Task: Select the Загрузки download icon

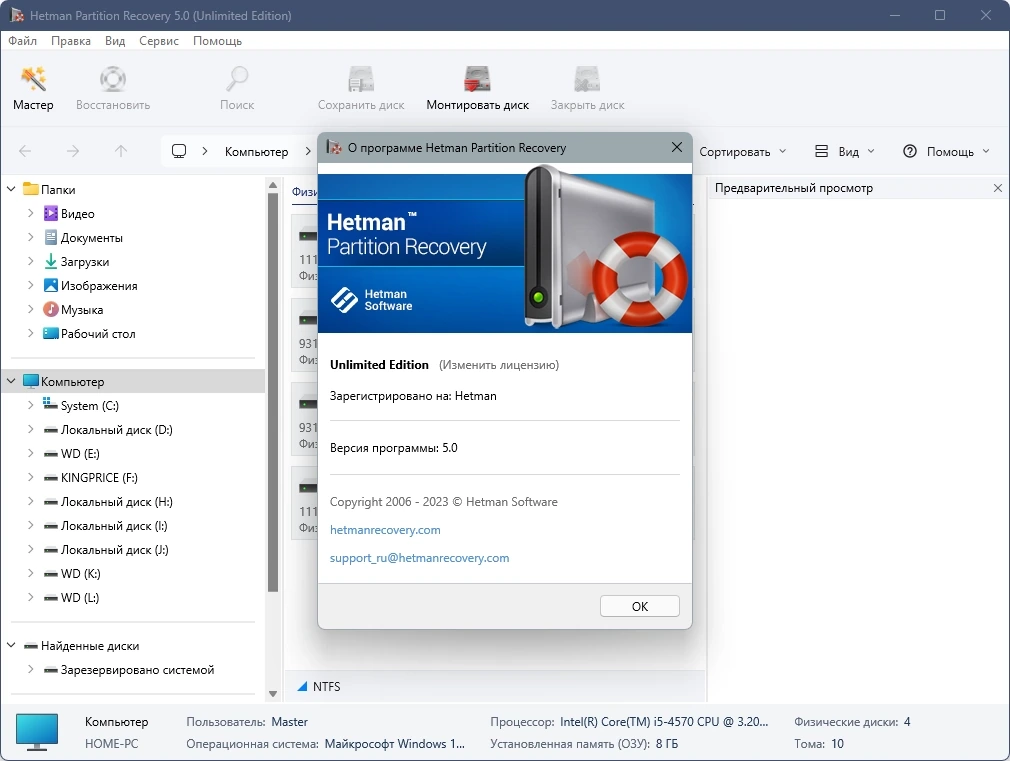Action: click(x=50, y=261)
